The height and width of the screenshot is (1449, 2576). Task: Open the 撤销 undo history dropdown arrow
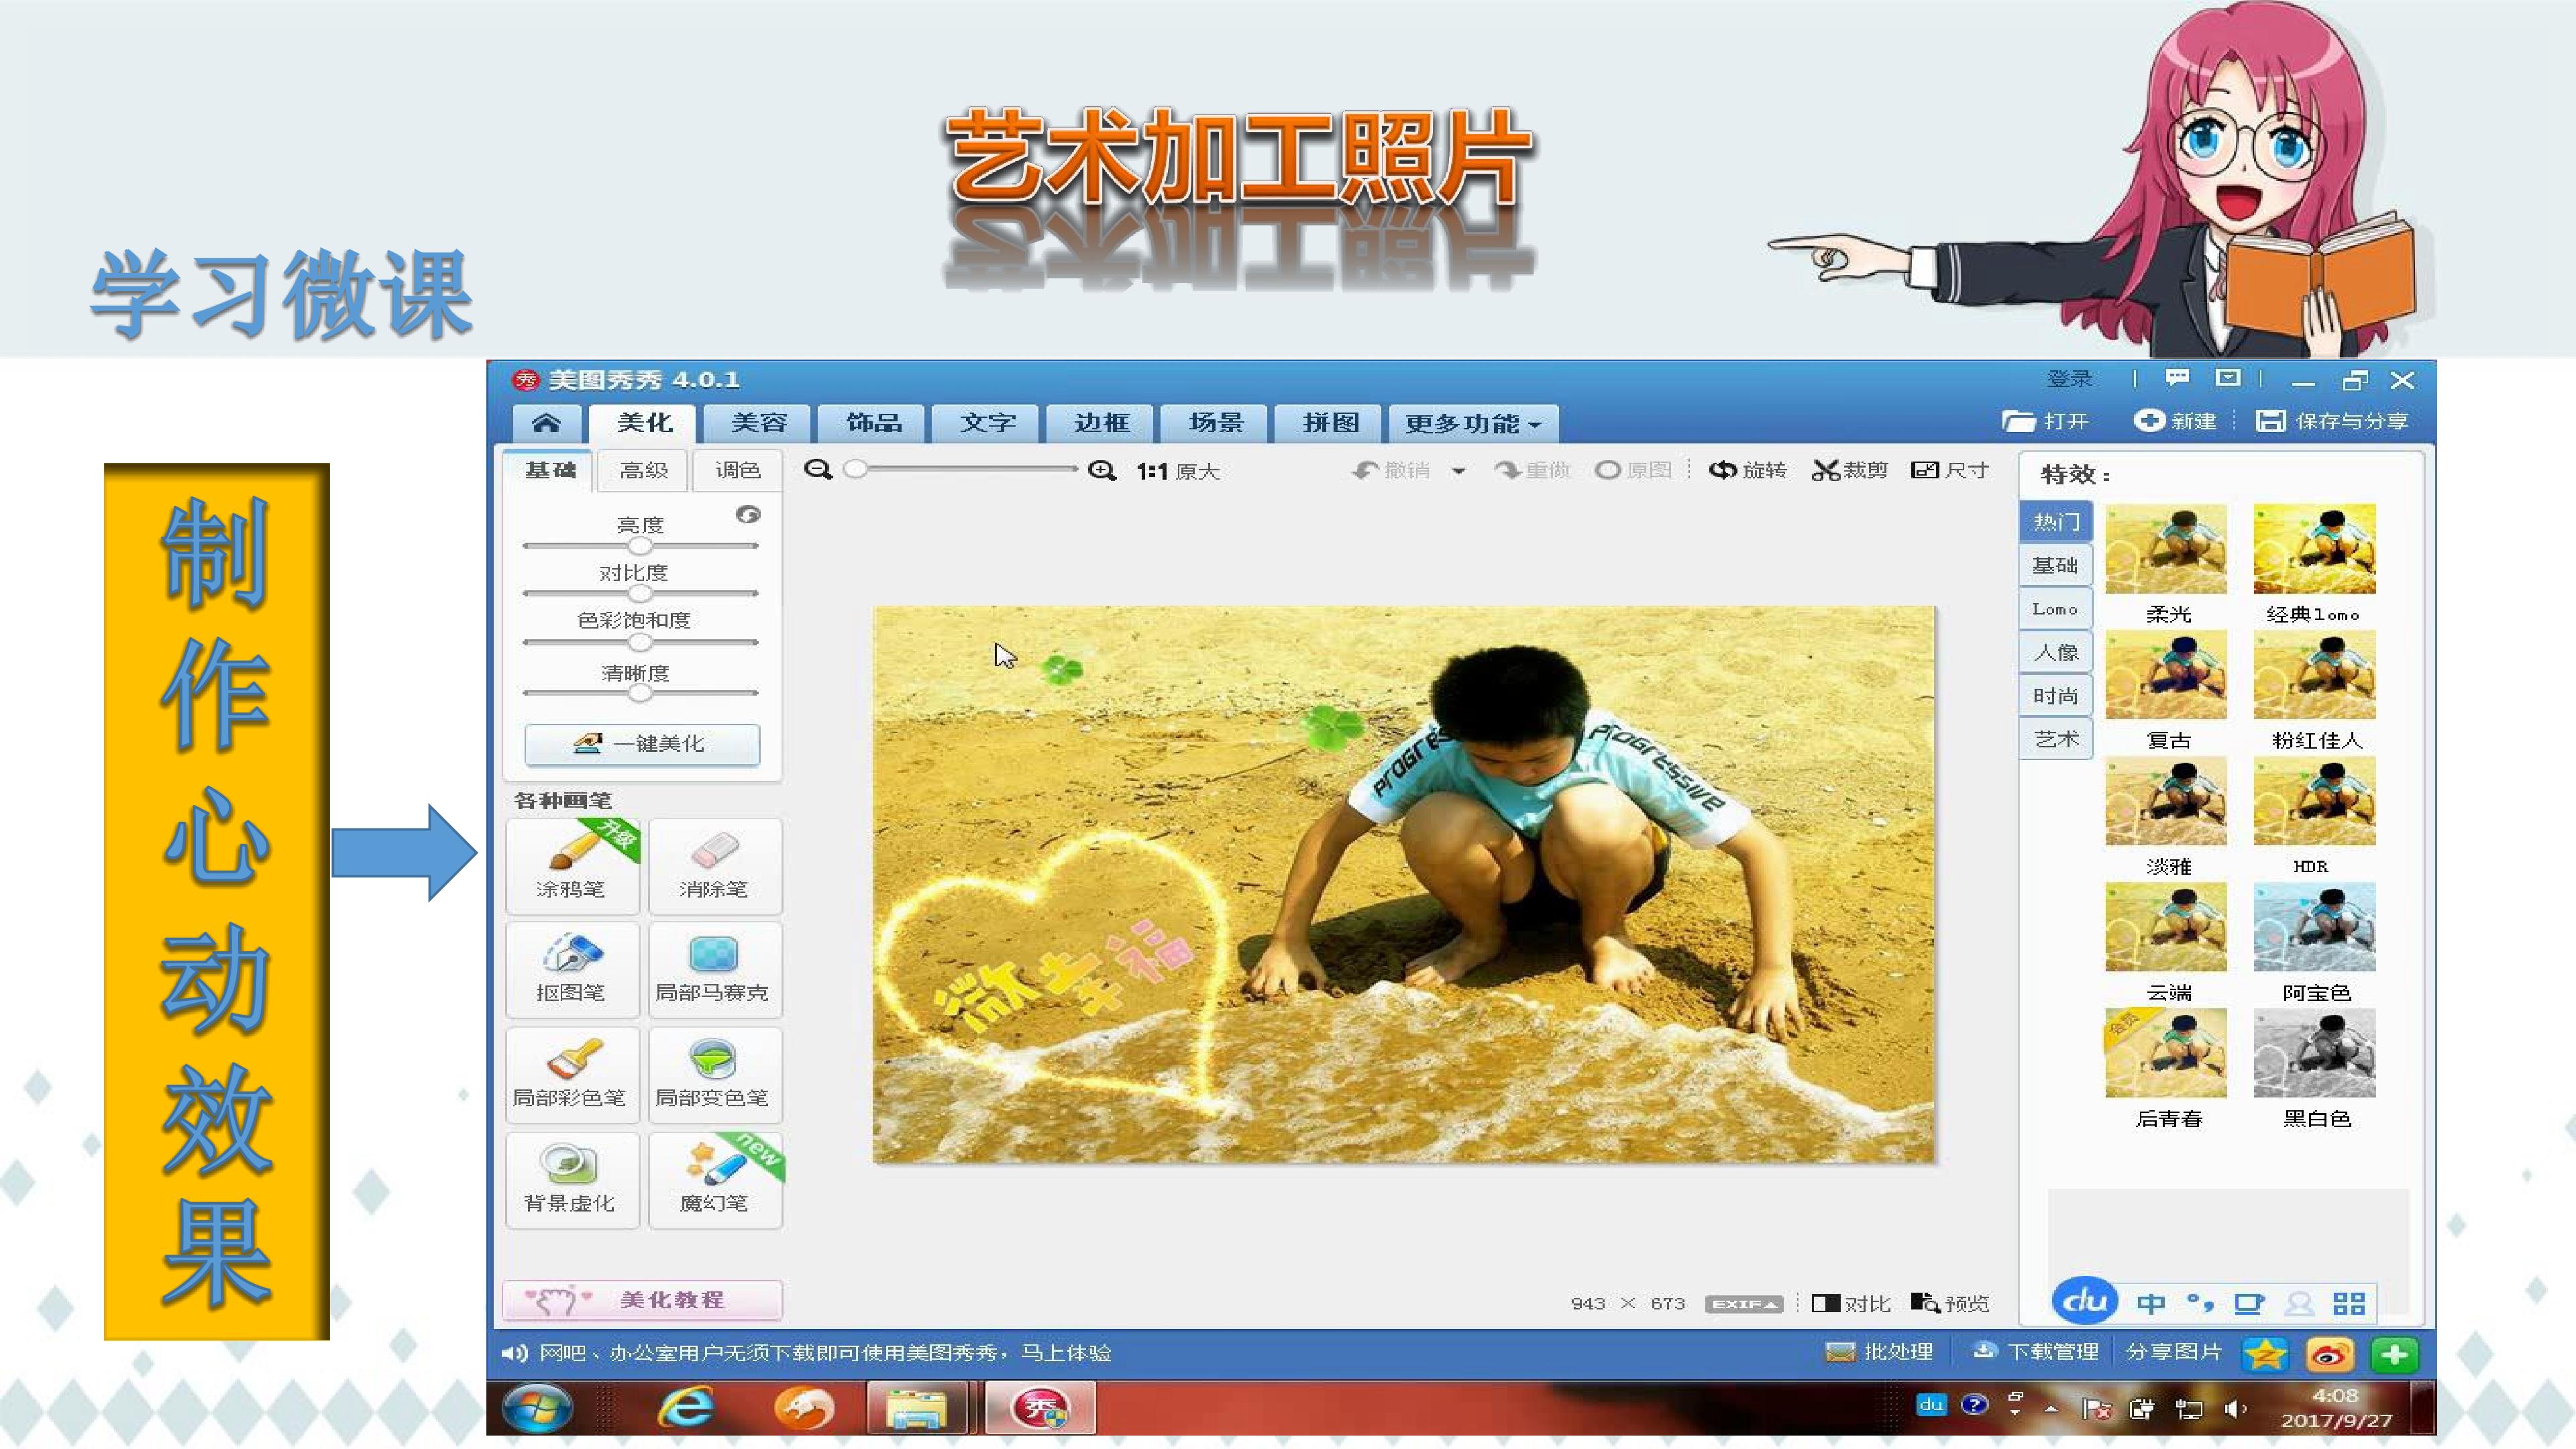pos(1459,471)
